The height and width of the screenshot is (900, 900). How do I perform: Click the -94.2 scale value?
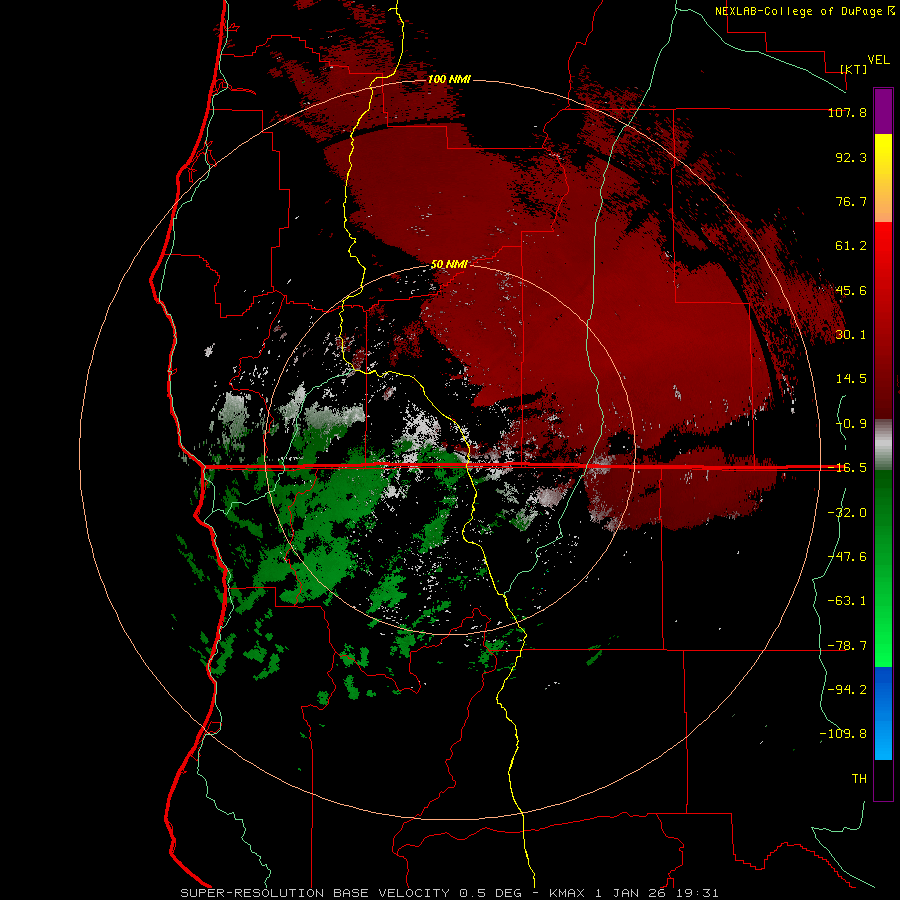[x=847, y=689]
